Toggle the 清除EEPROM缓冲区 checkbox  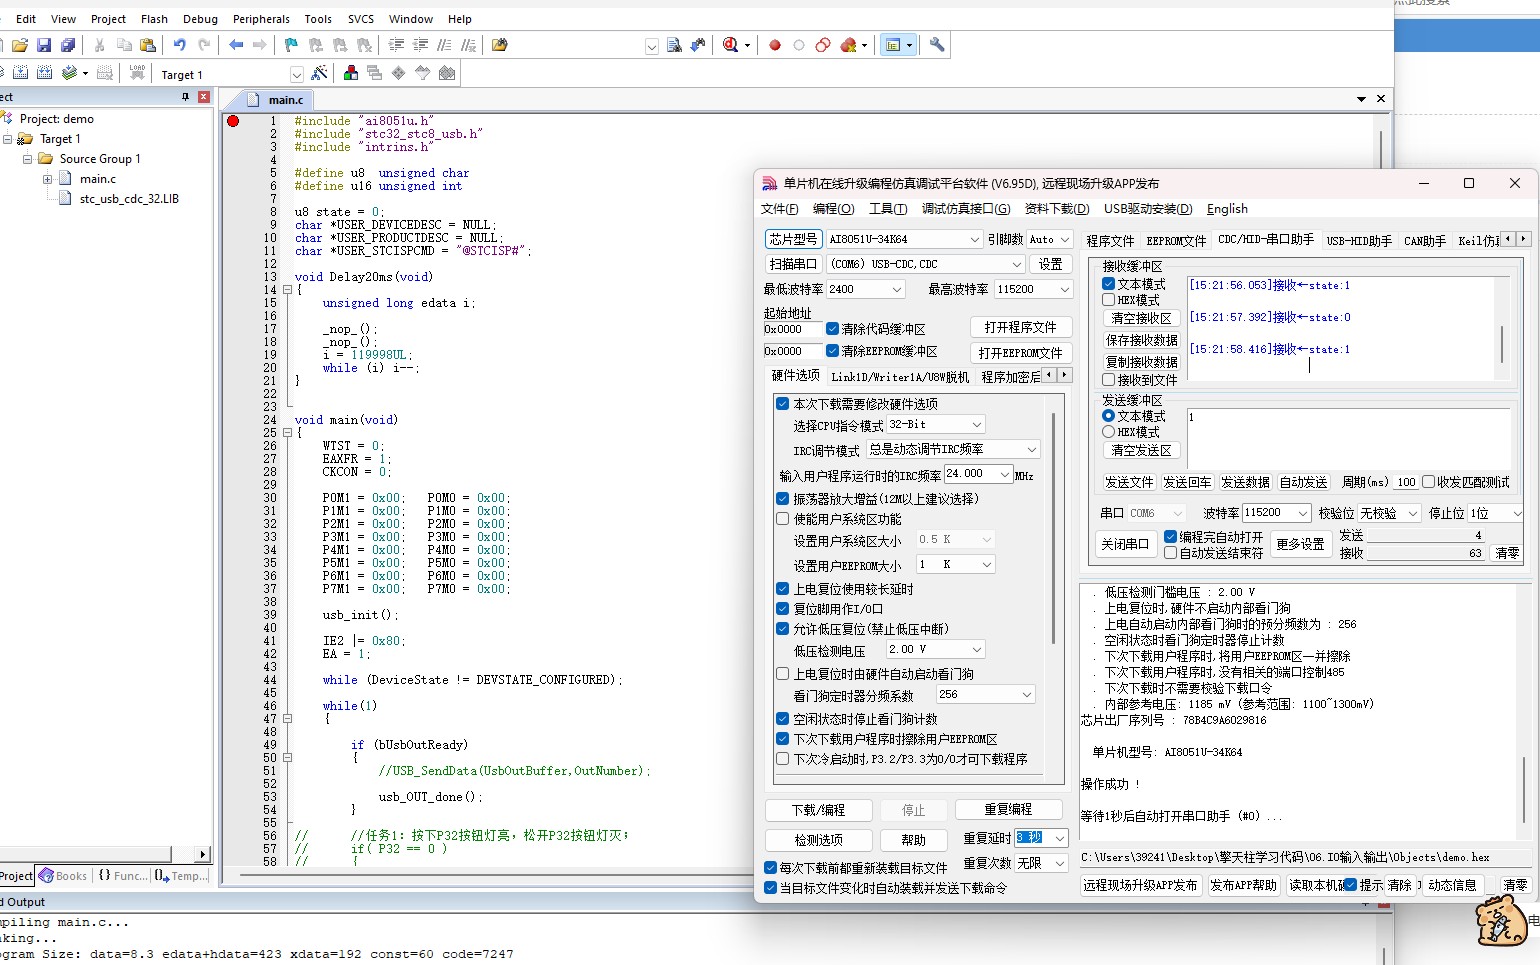(832, 351)
